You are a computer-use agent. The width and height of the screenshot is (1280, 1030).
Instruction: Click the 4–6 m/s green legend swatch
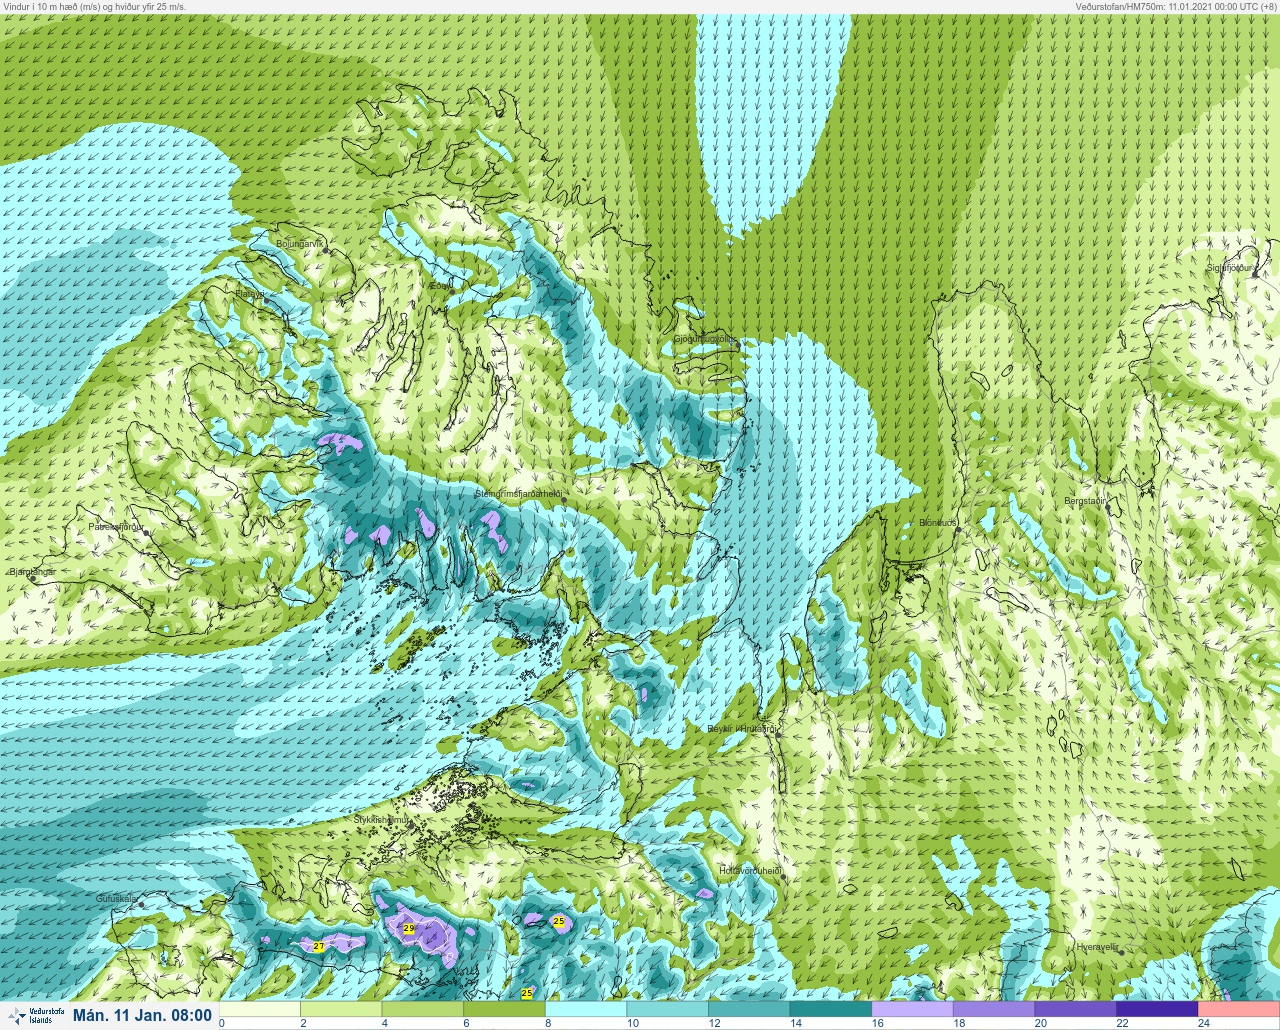click(x=423, y=1009)
